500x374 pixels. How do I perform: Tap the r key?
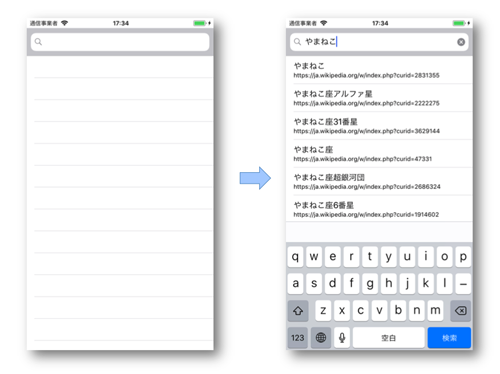[x=351, y=257]
